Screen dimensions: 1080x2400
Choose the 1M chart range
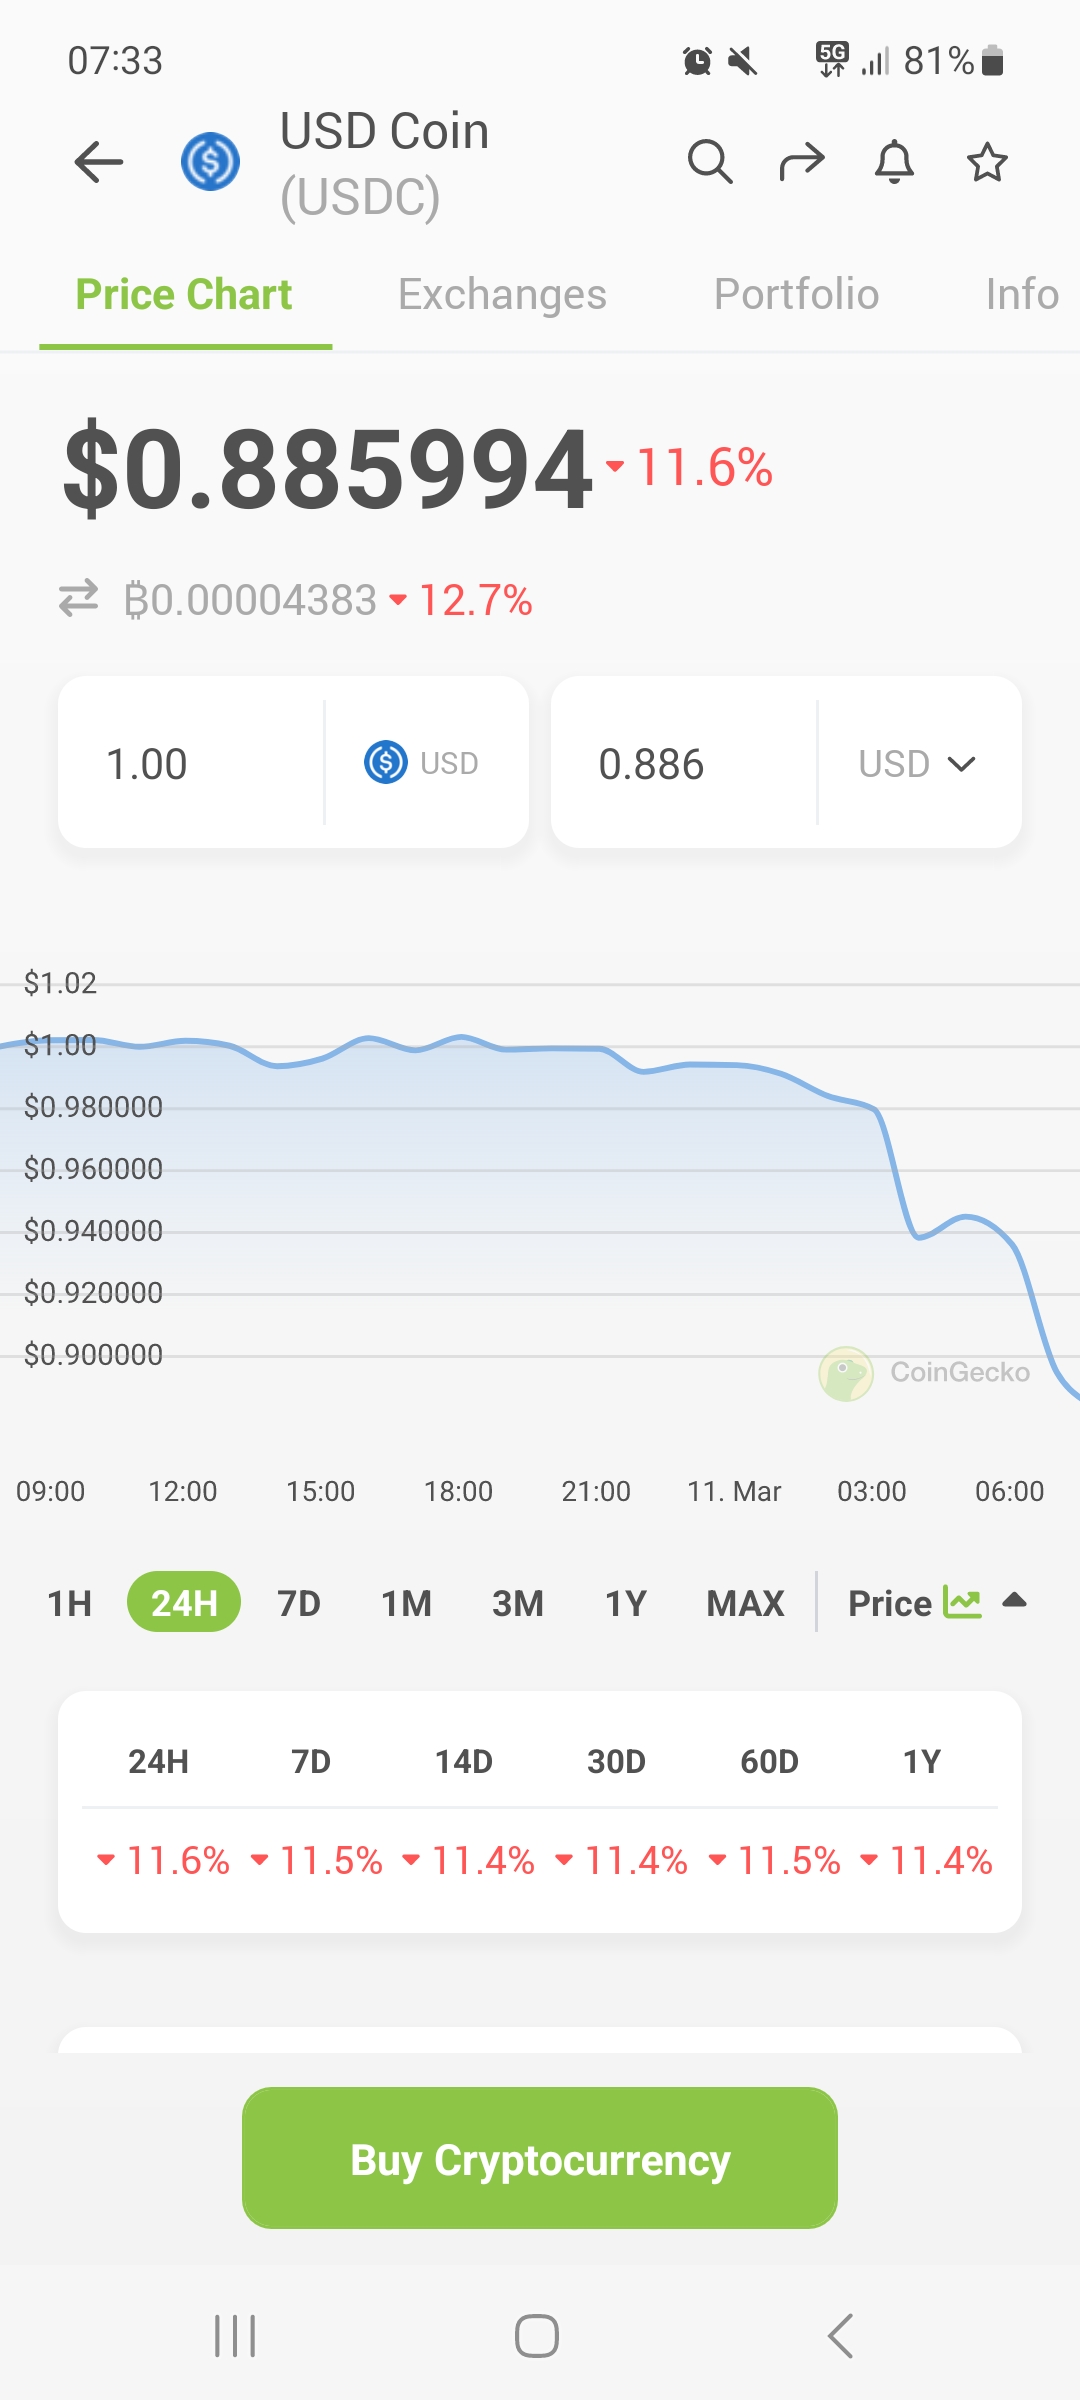click(406, 1603)
